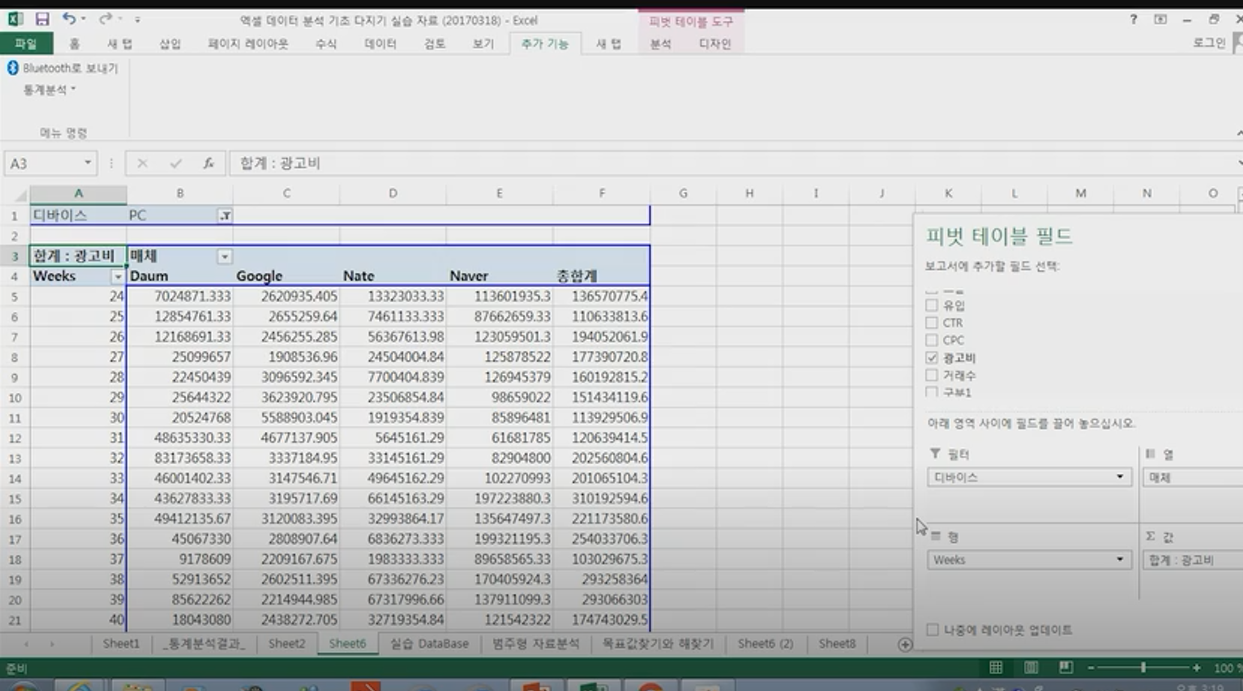Click the Excel application logo icon
The width and height of the screenshot is (1243, 691).
16,19
